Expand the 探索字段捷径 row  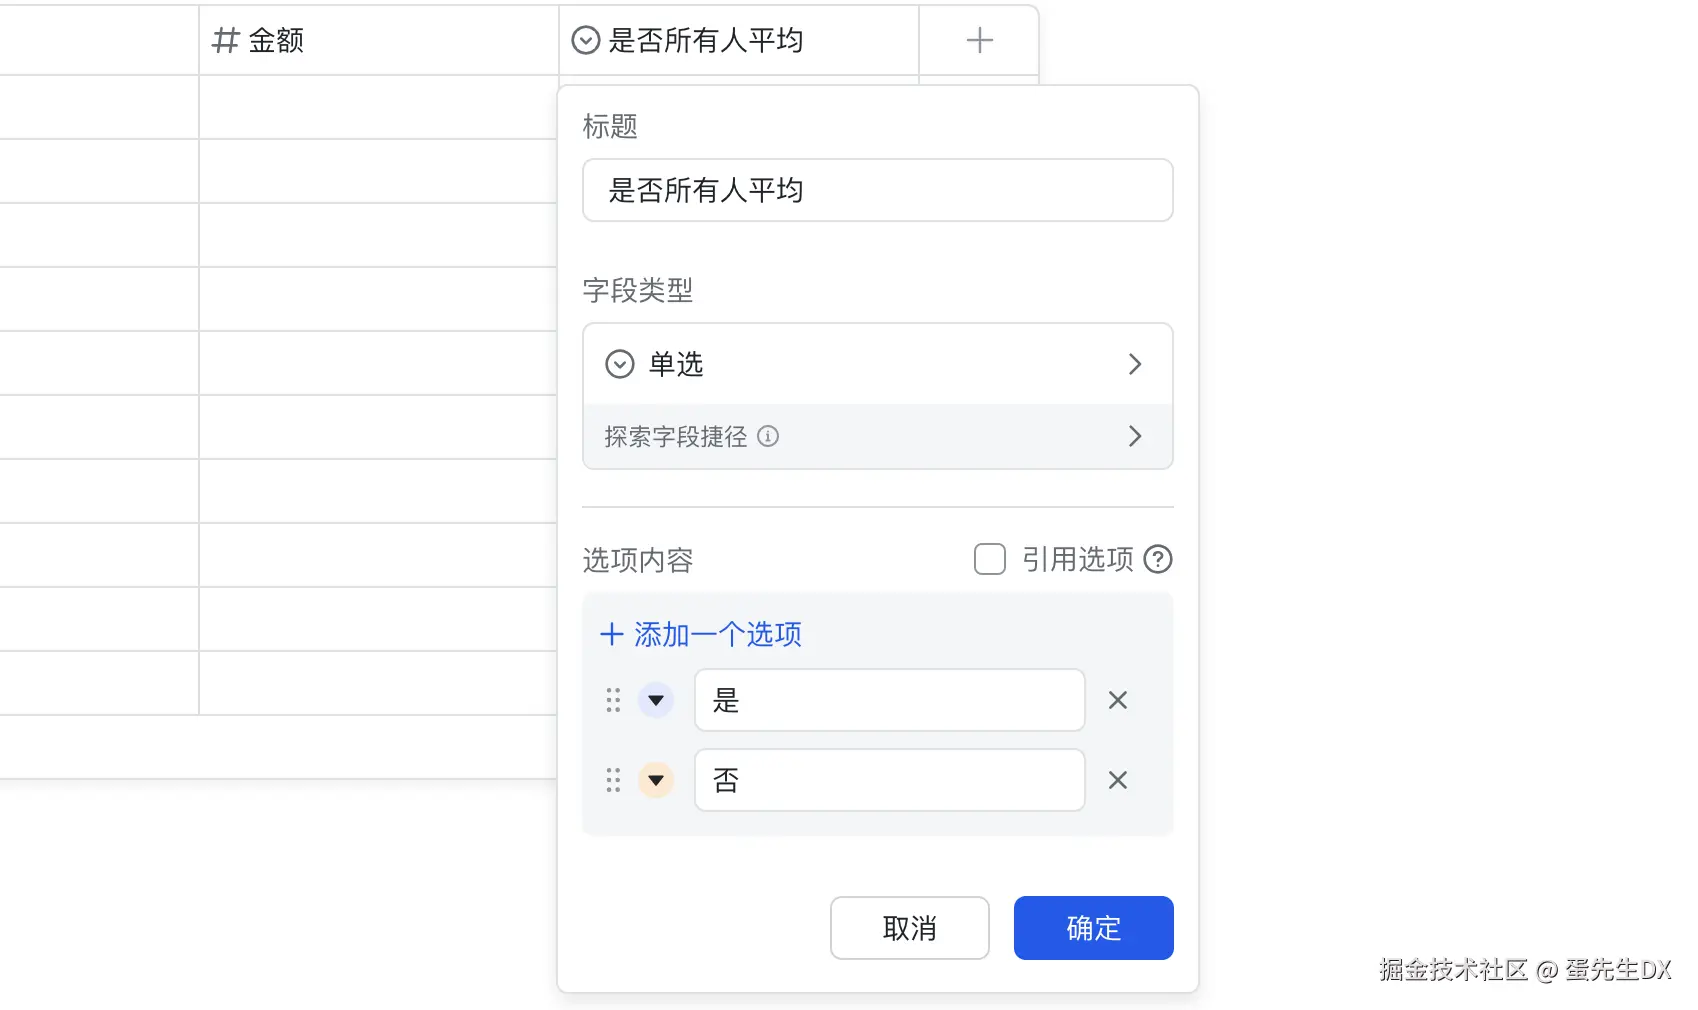pyautogui.click(x=877, y=436)
